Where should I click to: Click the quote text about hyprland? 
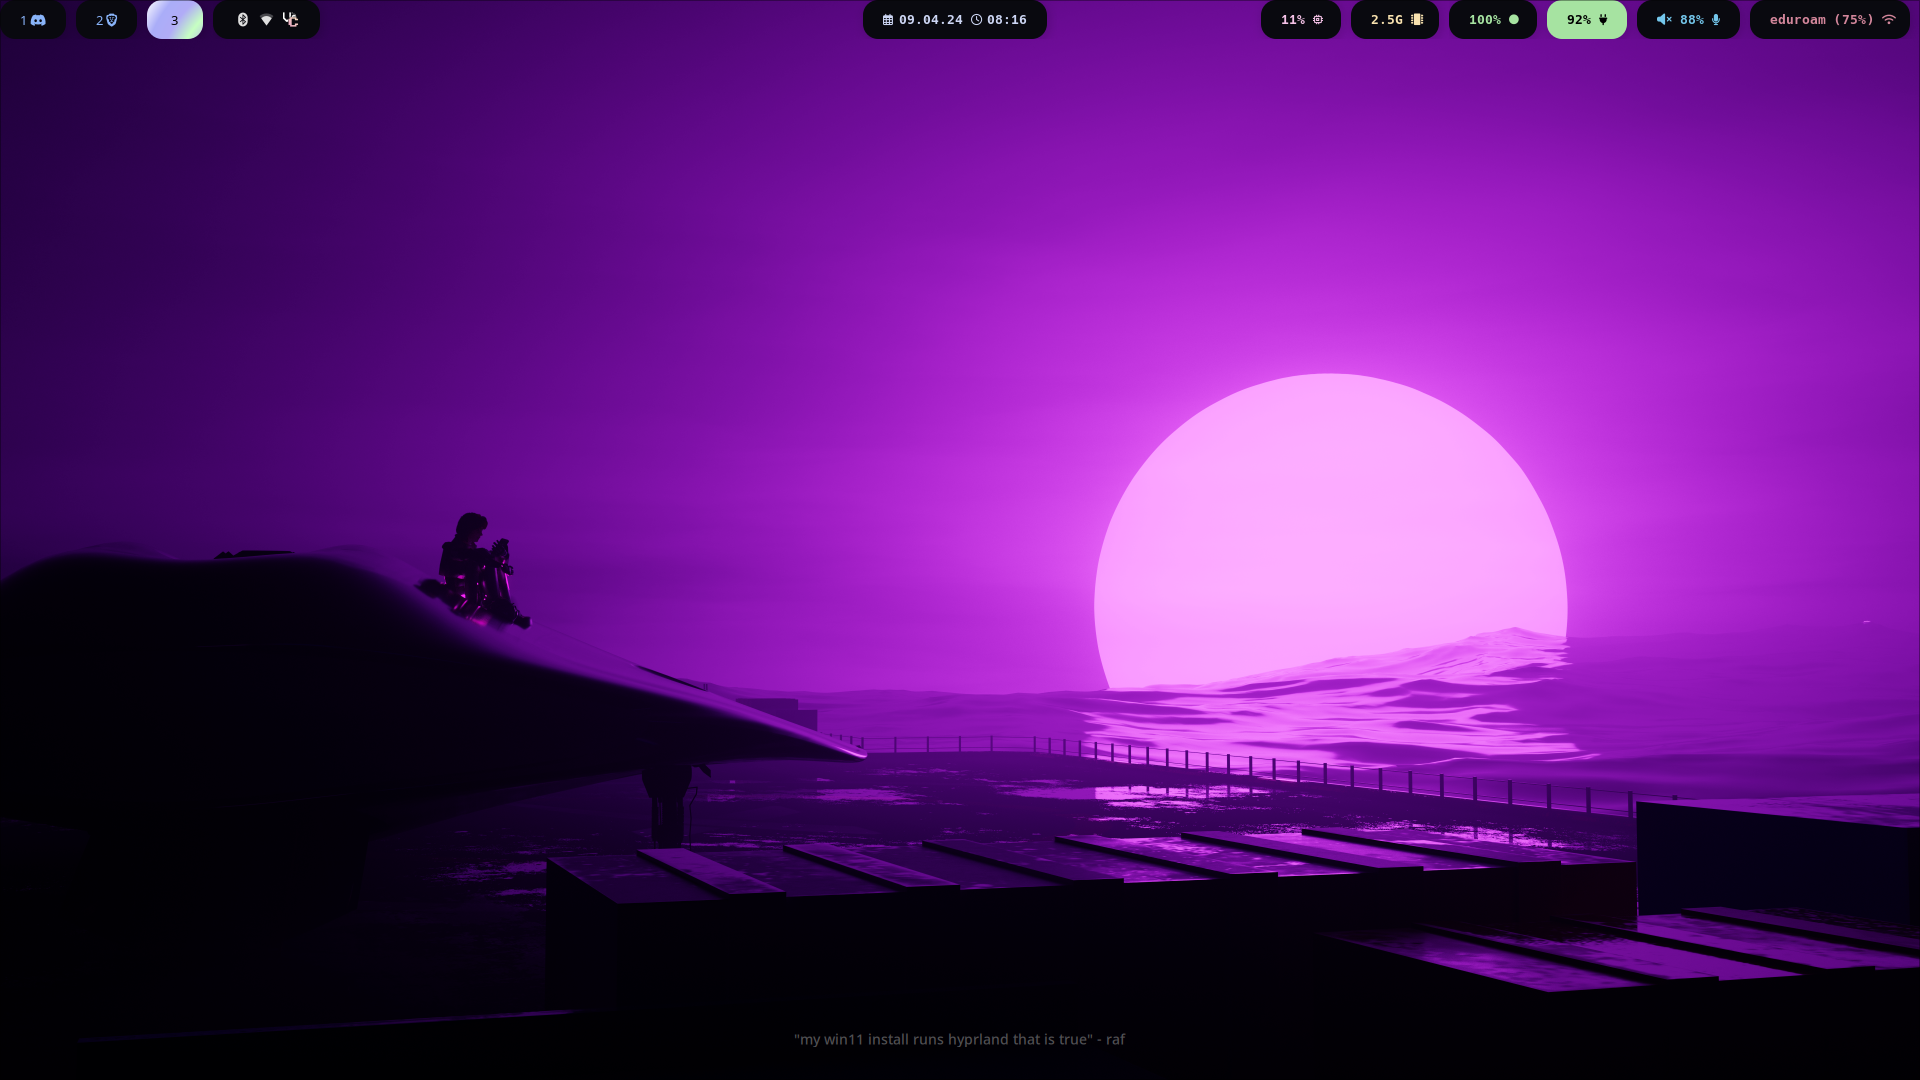(959, 1040)
